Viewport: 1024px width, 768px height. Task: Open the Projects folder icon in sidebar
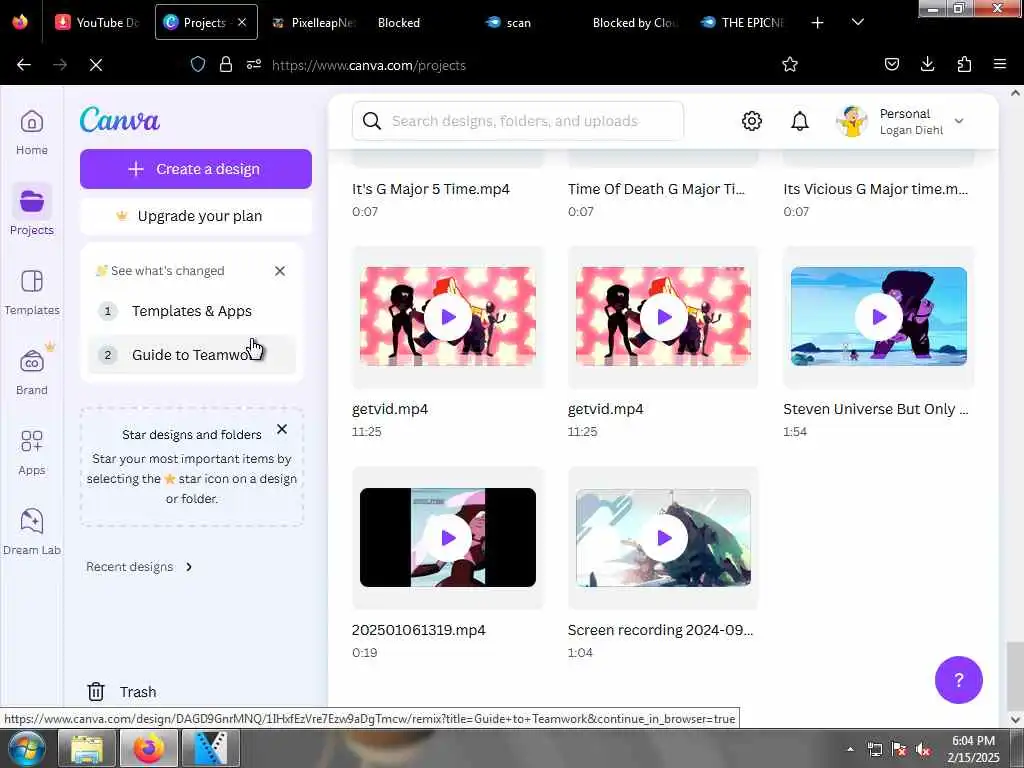[x=31, y=202]
